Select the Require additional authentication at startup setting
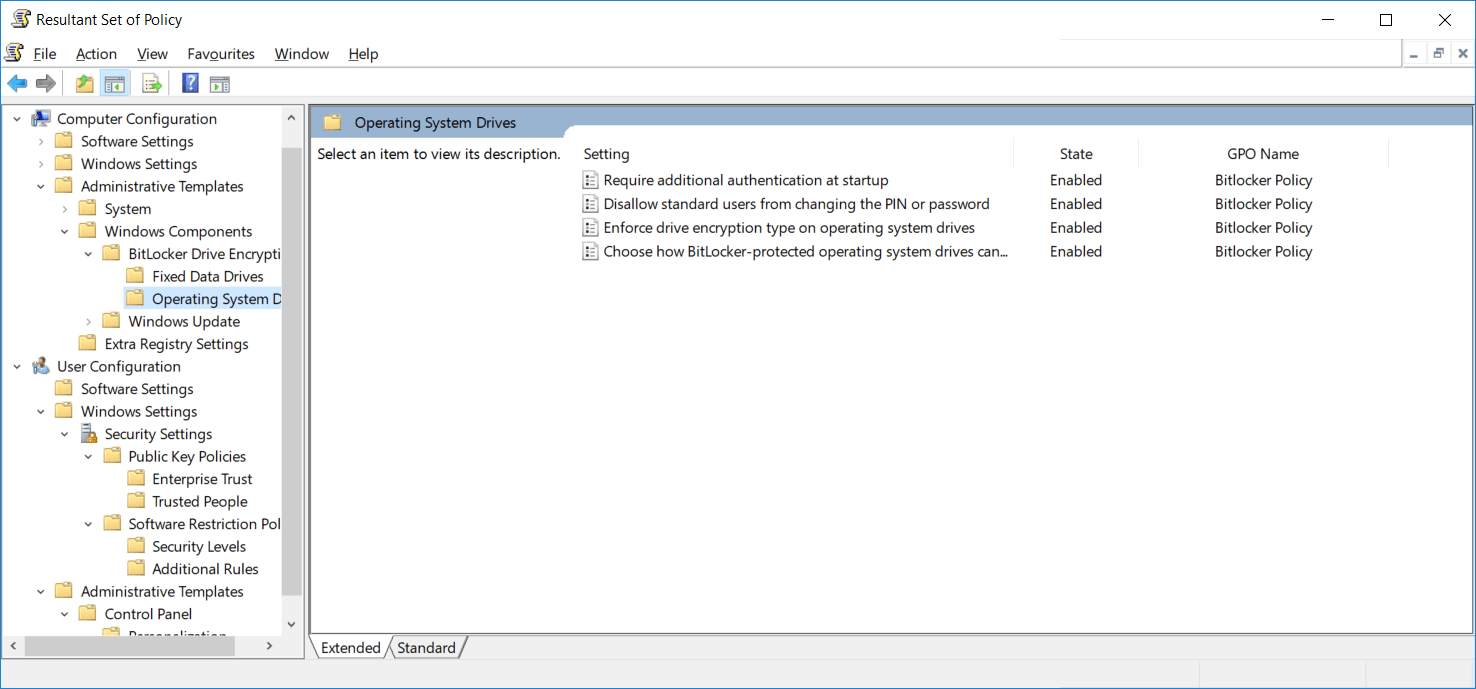The image size is (1476, 689). pos(744,180)
